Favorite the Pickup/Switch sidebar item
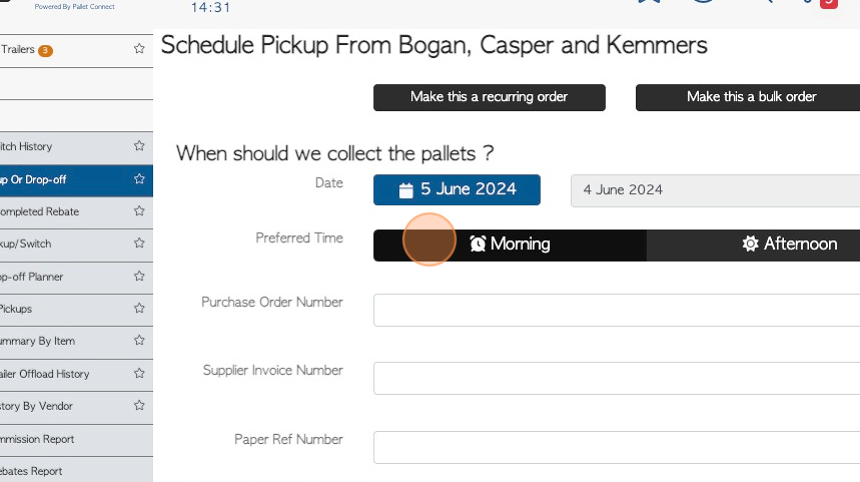Viewport: 860px width, 482px height. 139,243
